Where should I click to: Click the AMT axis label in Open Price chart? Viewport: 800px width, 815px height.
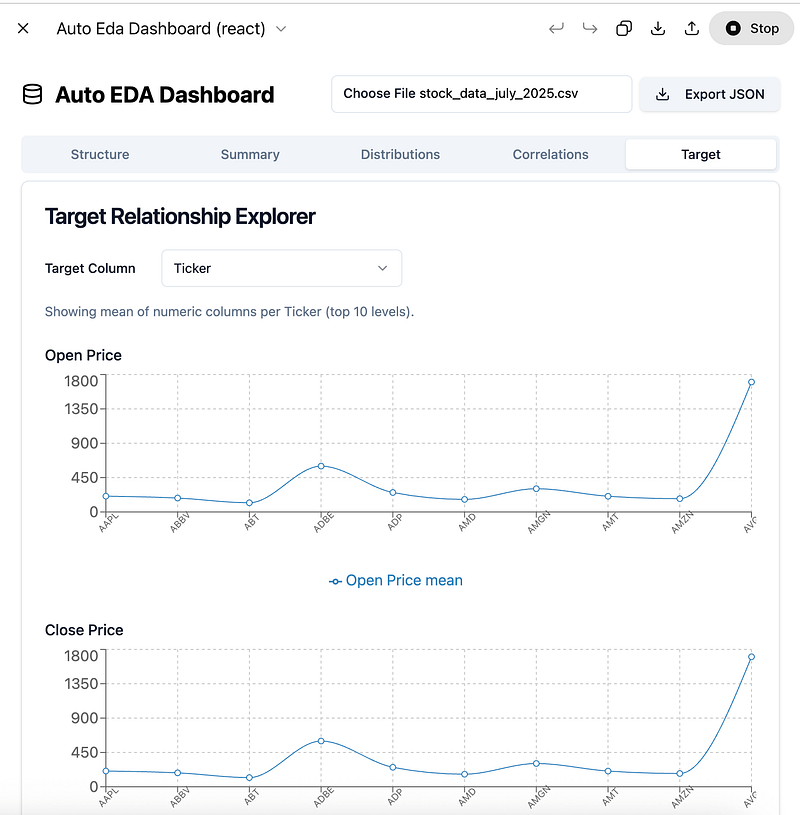coord(610,522)
